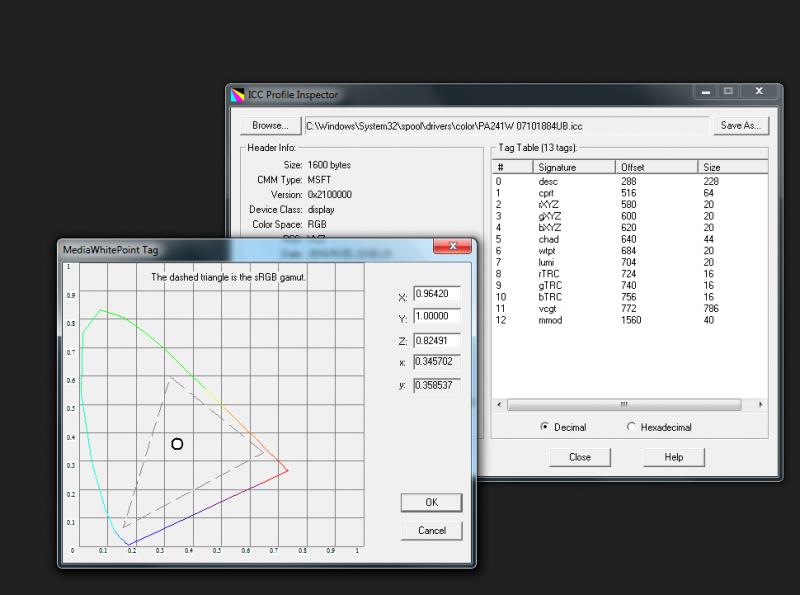Click the Save As... button
Screen dimensions: 800x595
741,126
